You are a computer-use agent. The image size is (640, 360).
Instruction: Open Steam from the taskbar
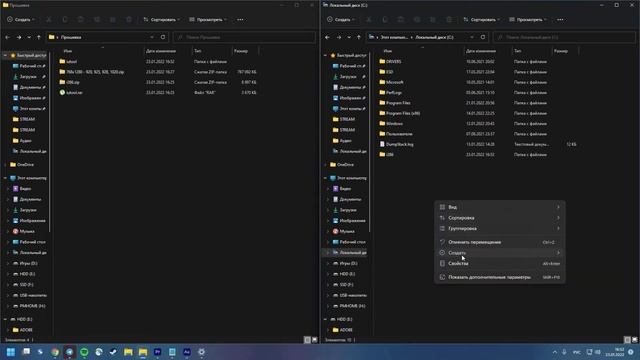point(113,352)
